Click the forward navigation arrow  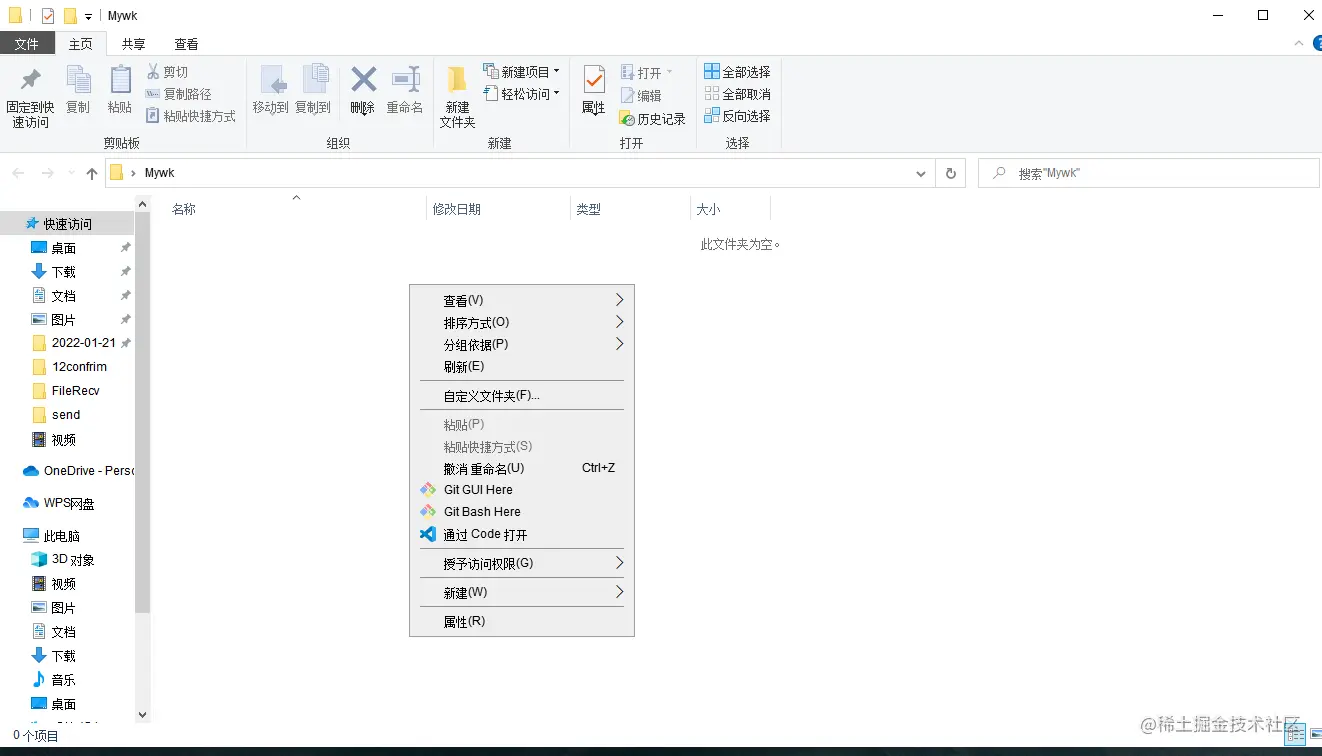pyautogui.click(x=47, y=173)
